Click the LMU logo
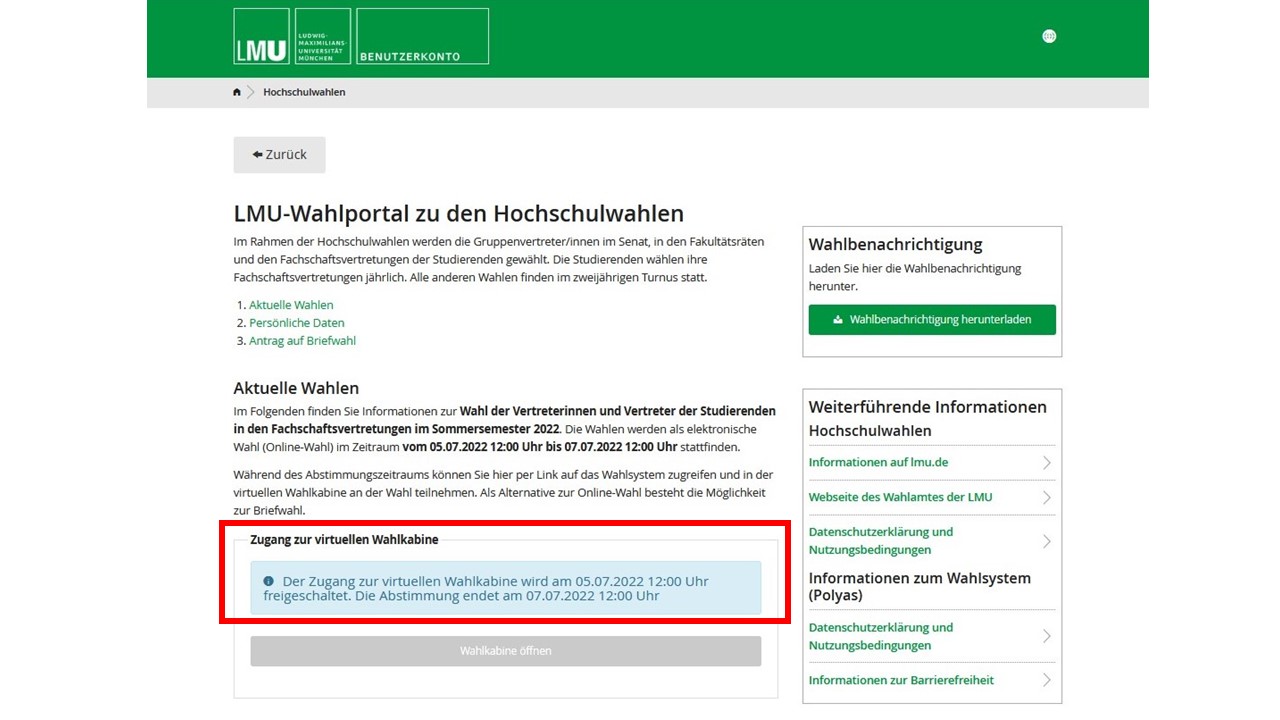Screen dimensions: 1280x720 point(261,37)
